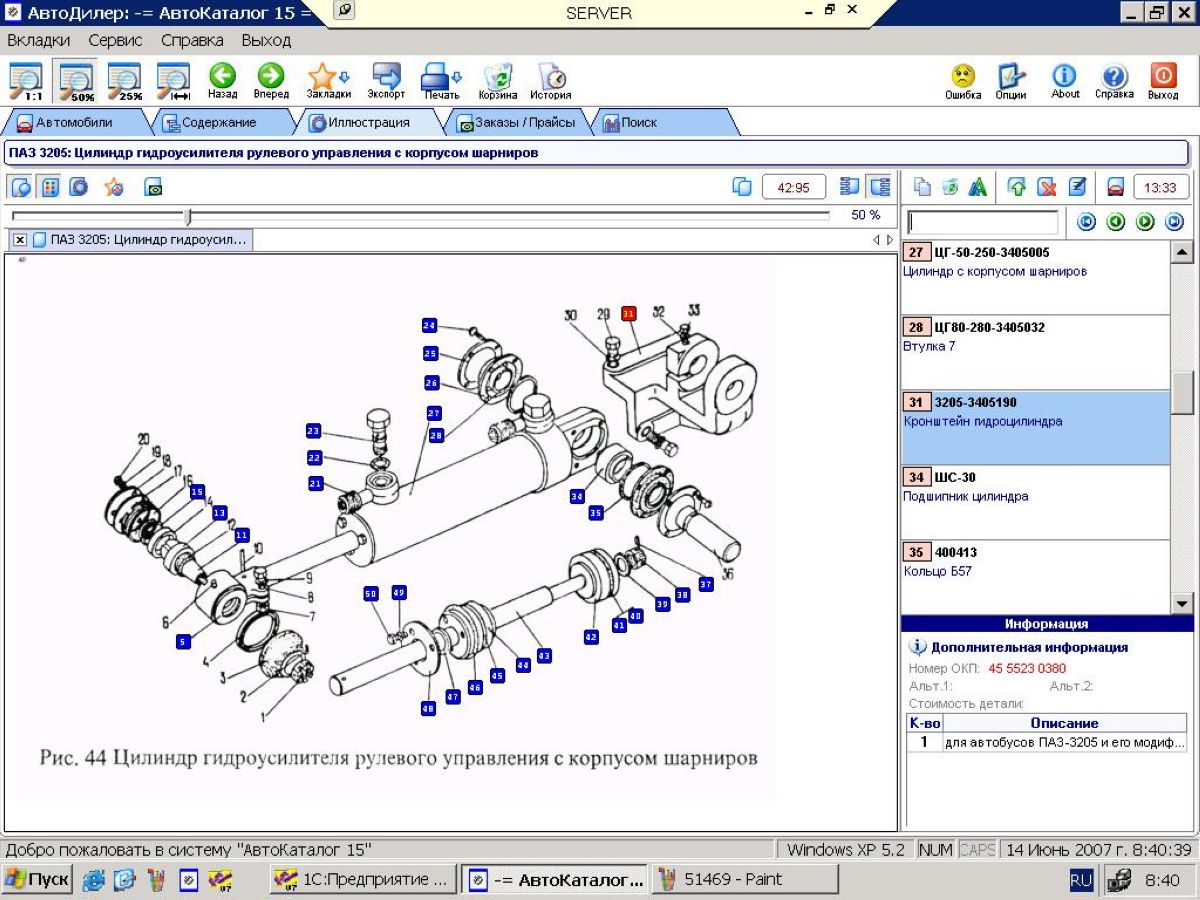Image resolution: width=1200 pixels, height=900 pixels.
Task: Expand the Печать (Print) dropdown
Action: [x=457, y=77]
